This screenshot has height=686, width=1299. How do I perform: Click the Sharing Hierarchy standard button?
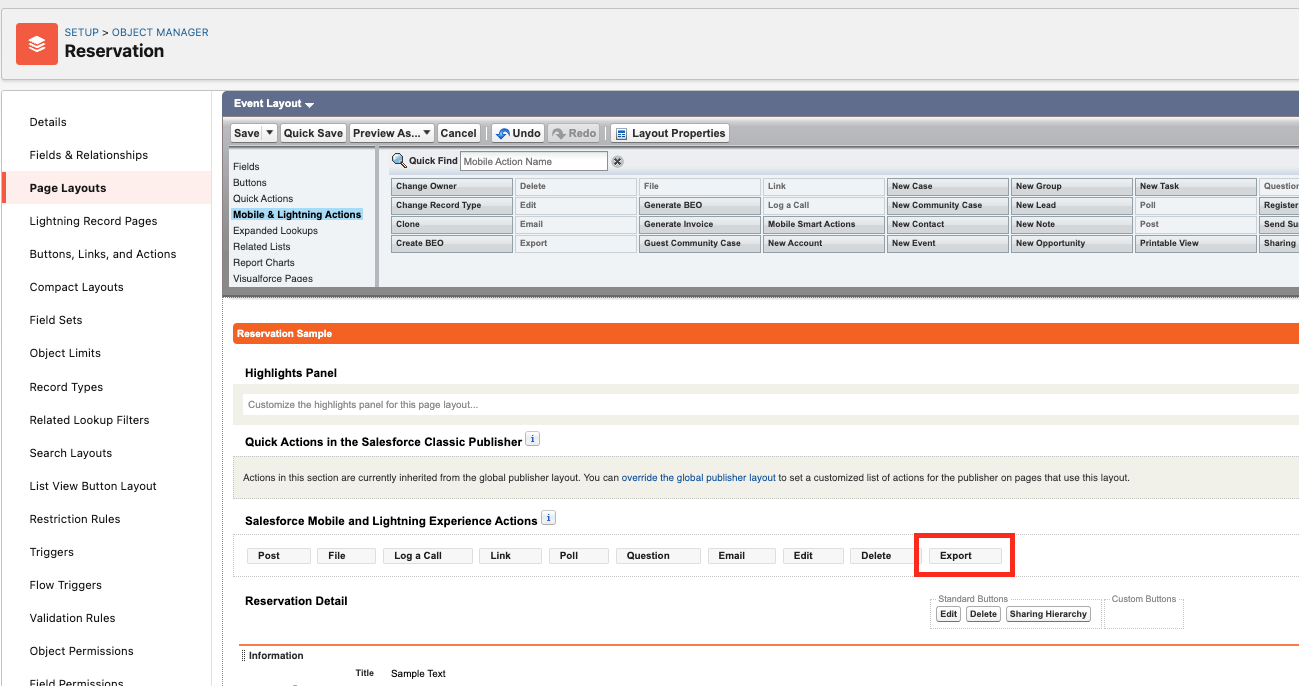pos(1048,614)
